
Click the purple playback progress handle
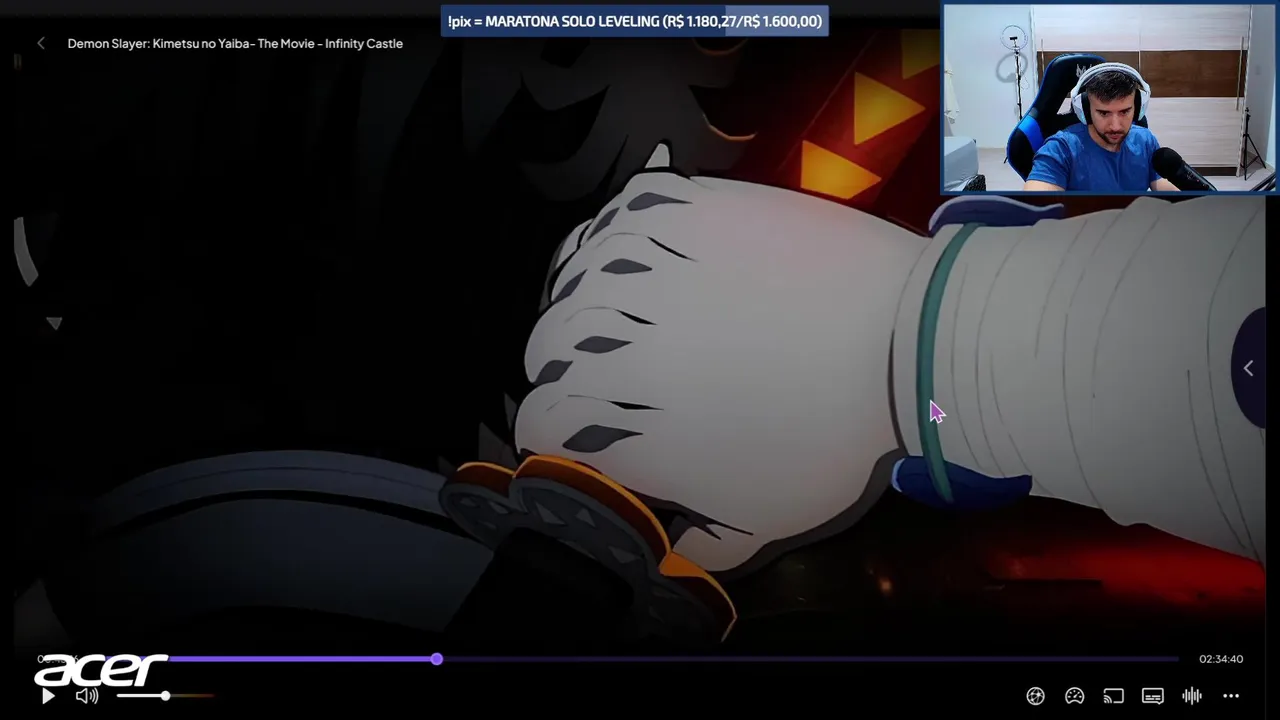point(437,659)
